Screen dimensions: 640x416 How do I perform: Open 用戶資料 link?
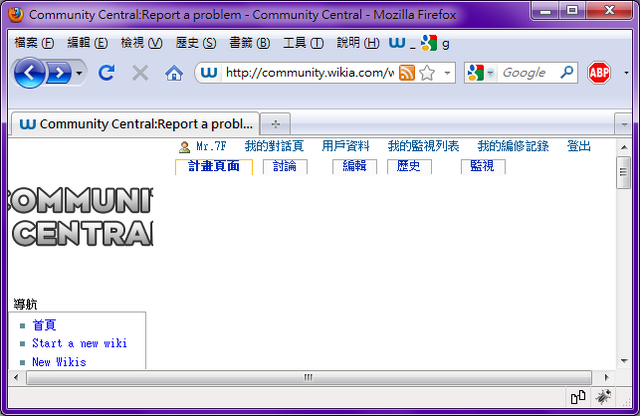[345, 146]
